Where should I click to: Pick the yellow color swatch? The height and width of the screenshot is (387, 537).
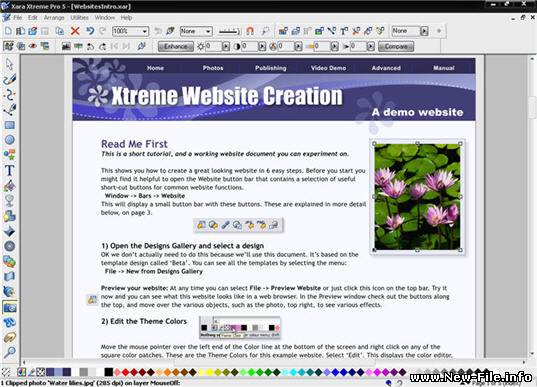tap(209, 372)
